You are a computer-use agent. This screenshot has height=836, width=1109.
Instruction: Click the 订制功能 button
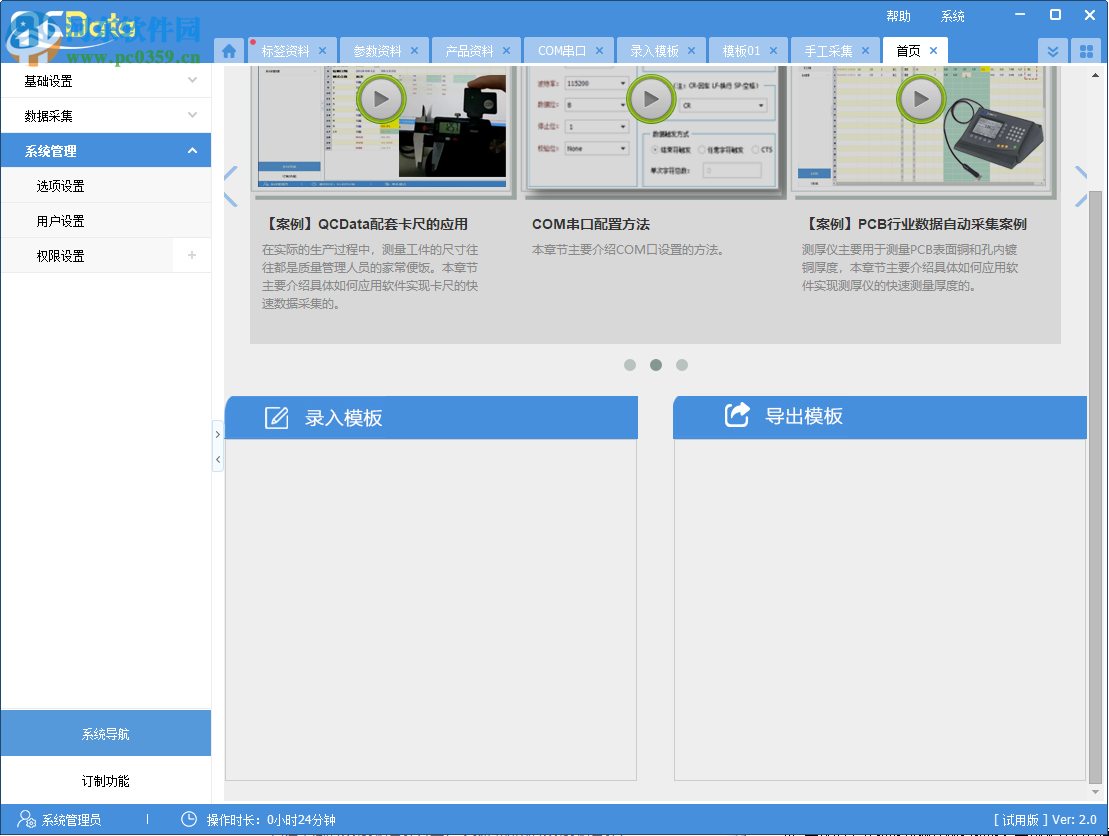[106, 781]
